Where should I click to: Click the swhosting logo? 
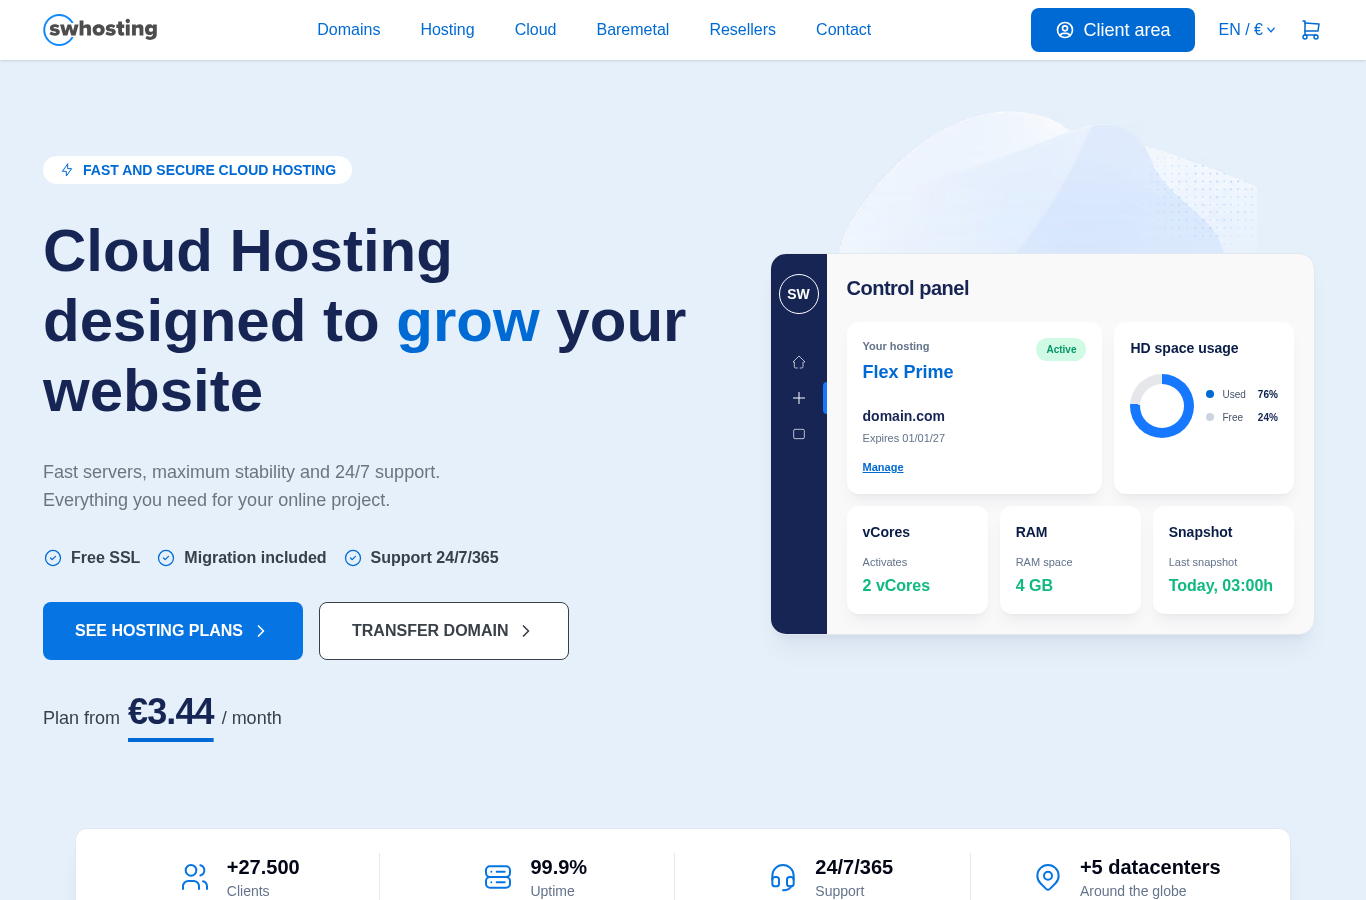tap(100, 30)
